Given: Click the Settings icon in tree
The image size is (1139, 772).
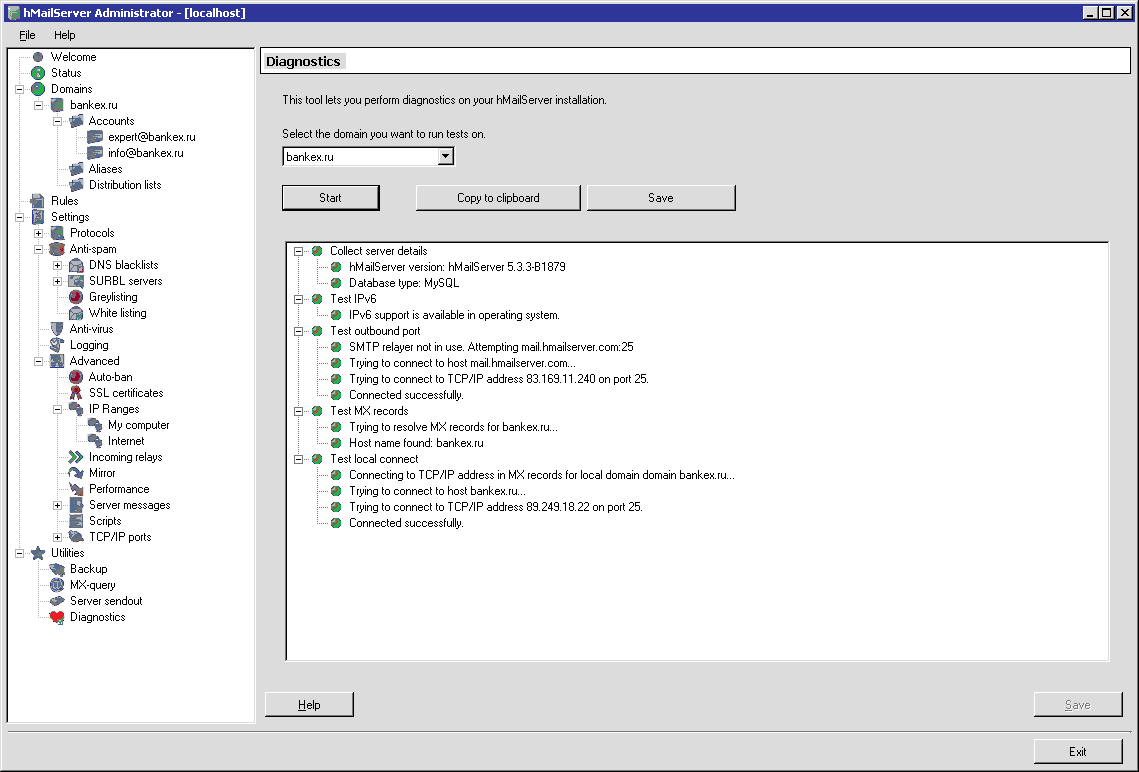Looking at the screenshot, I should coord(38,216).
